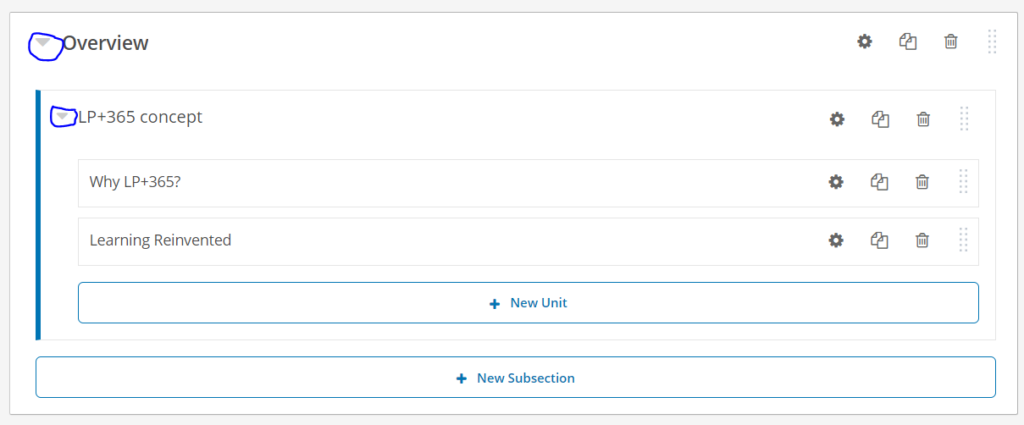Duplicate the LP+365 concept subsection
Viewport: 1024px width, 425px height.
point(880,119)
